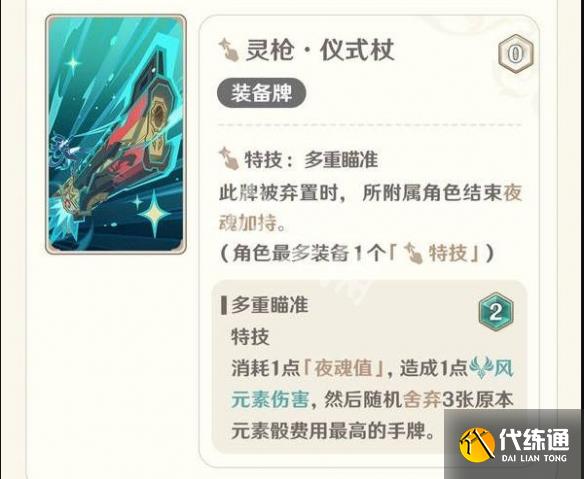
Task: Click the 灵枪·仪式杖 card artwork thumbnail
Action: (116, 134)
